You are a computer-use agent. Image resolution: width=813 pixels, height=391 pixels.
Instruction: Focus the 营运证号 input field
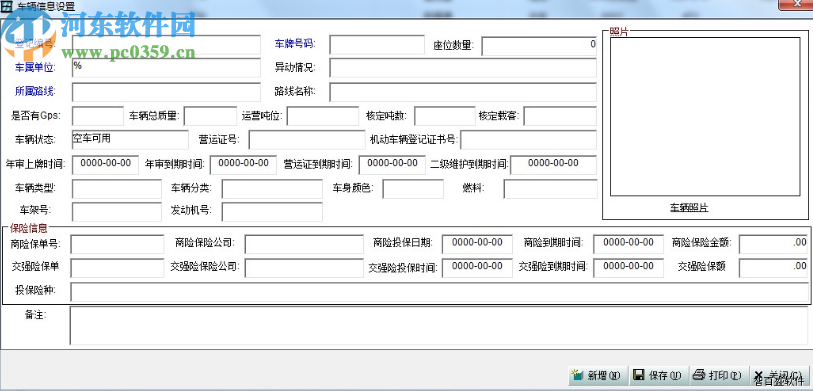coord(307,139)
